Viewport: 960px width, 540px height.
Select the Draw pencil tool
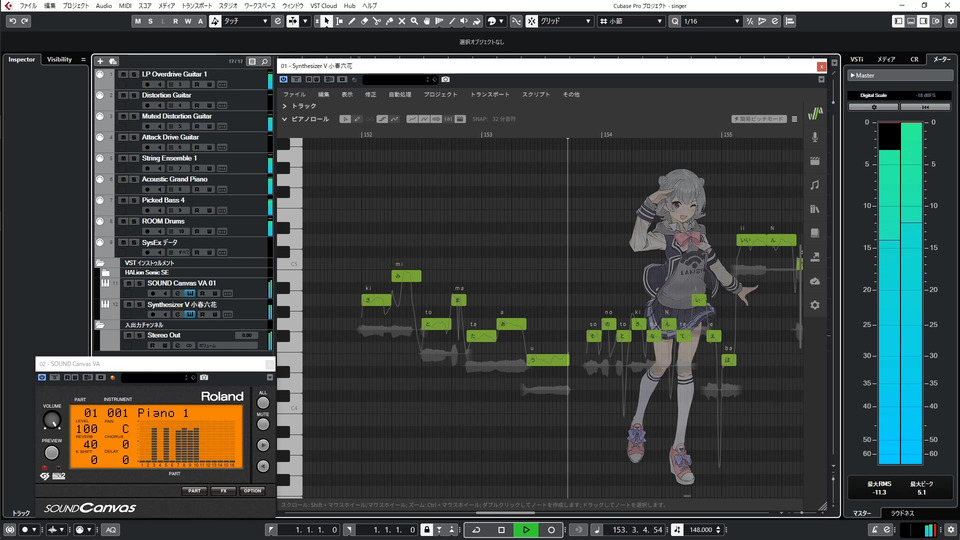pyautogui.click(x=351, y=21)
